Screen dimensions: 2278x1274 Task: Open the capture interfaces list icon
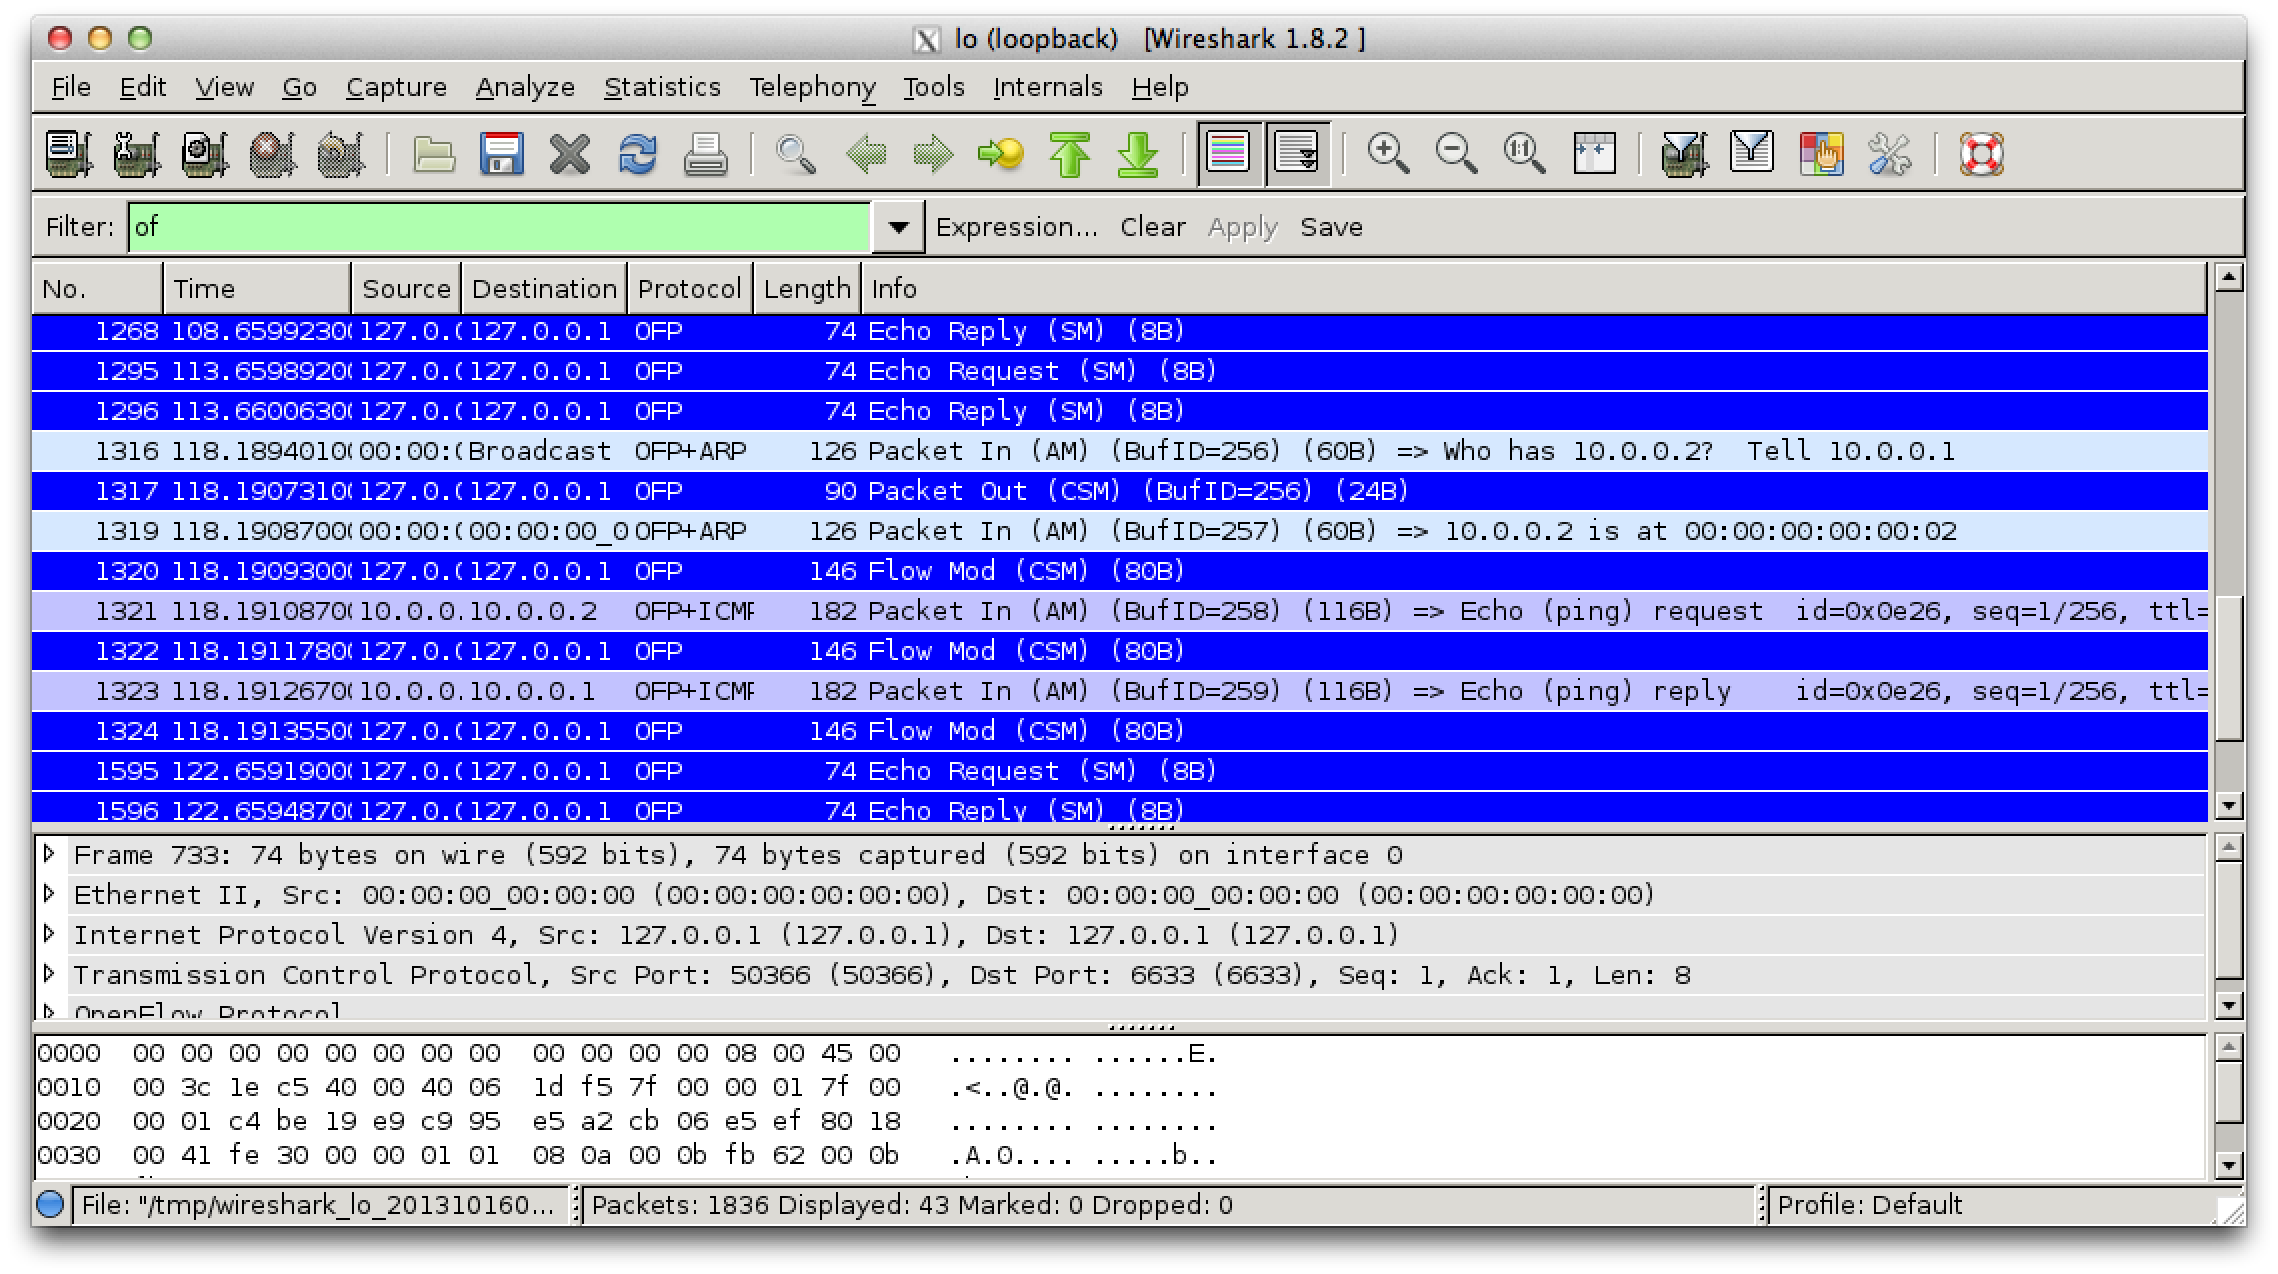tap(69, 154)
